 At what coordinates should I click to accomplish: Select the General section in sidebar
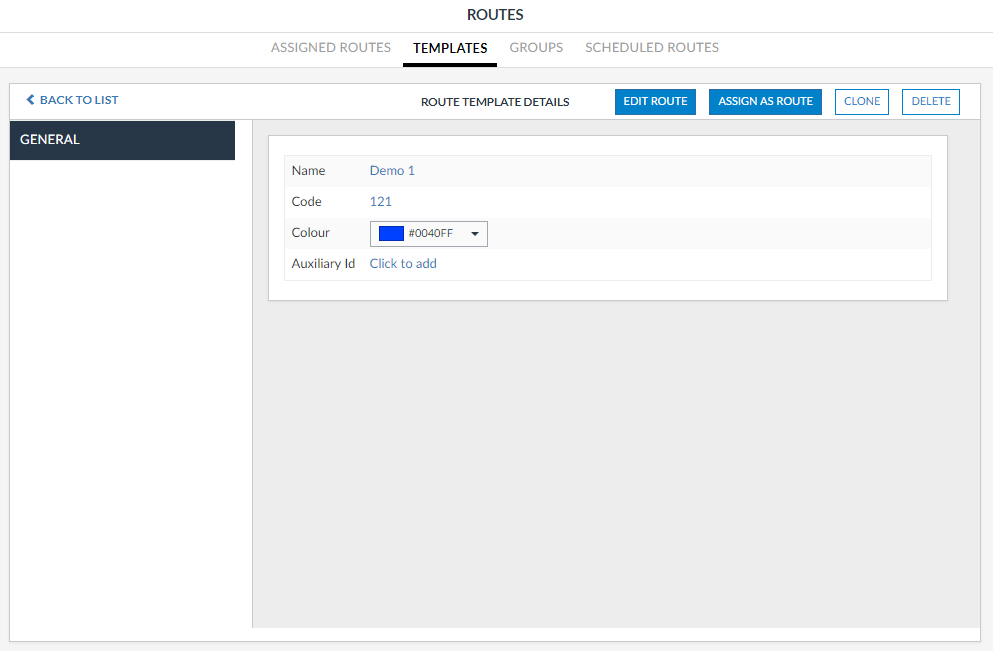[122, 140]
